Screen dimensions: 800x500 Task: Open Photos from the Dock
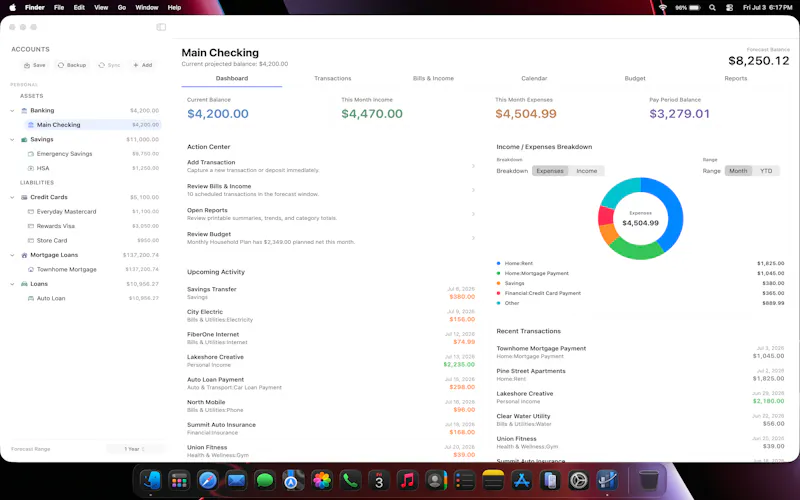point(322,480)
